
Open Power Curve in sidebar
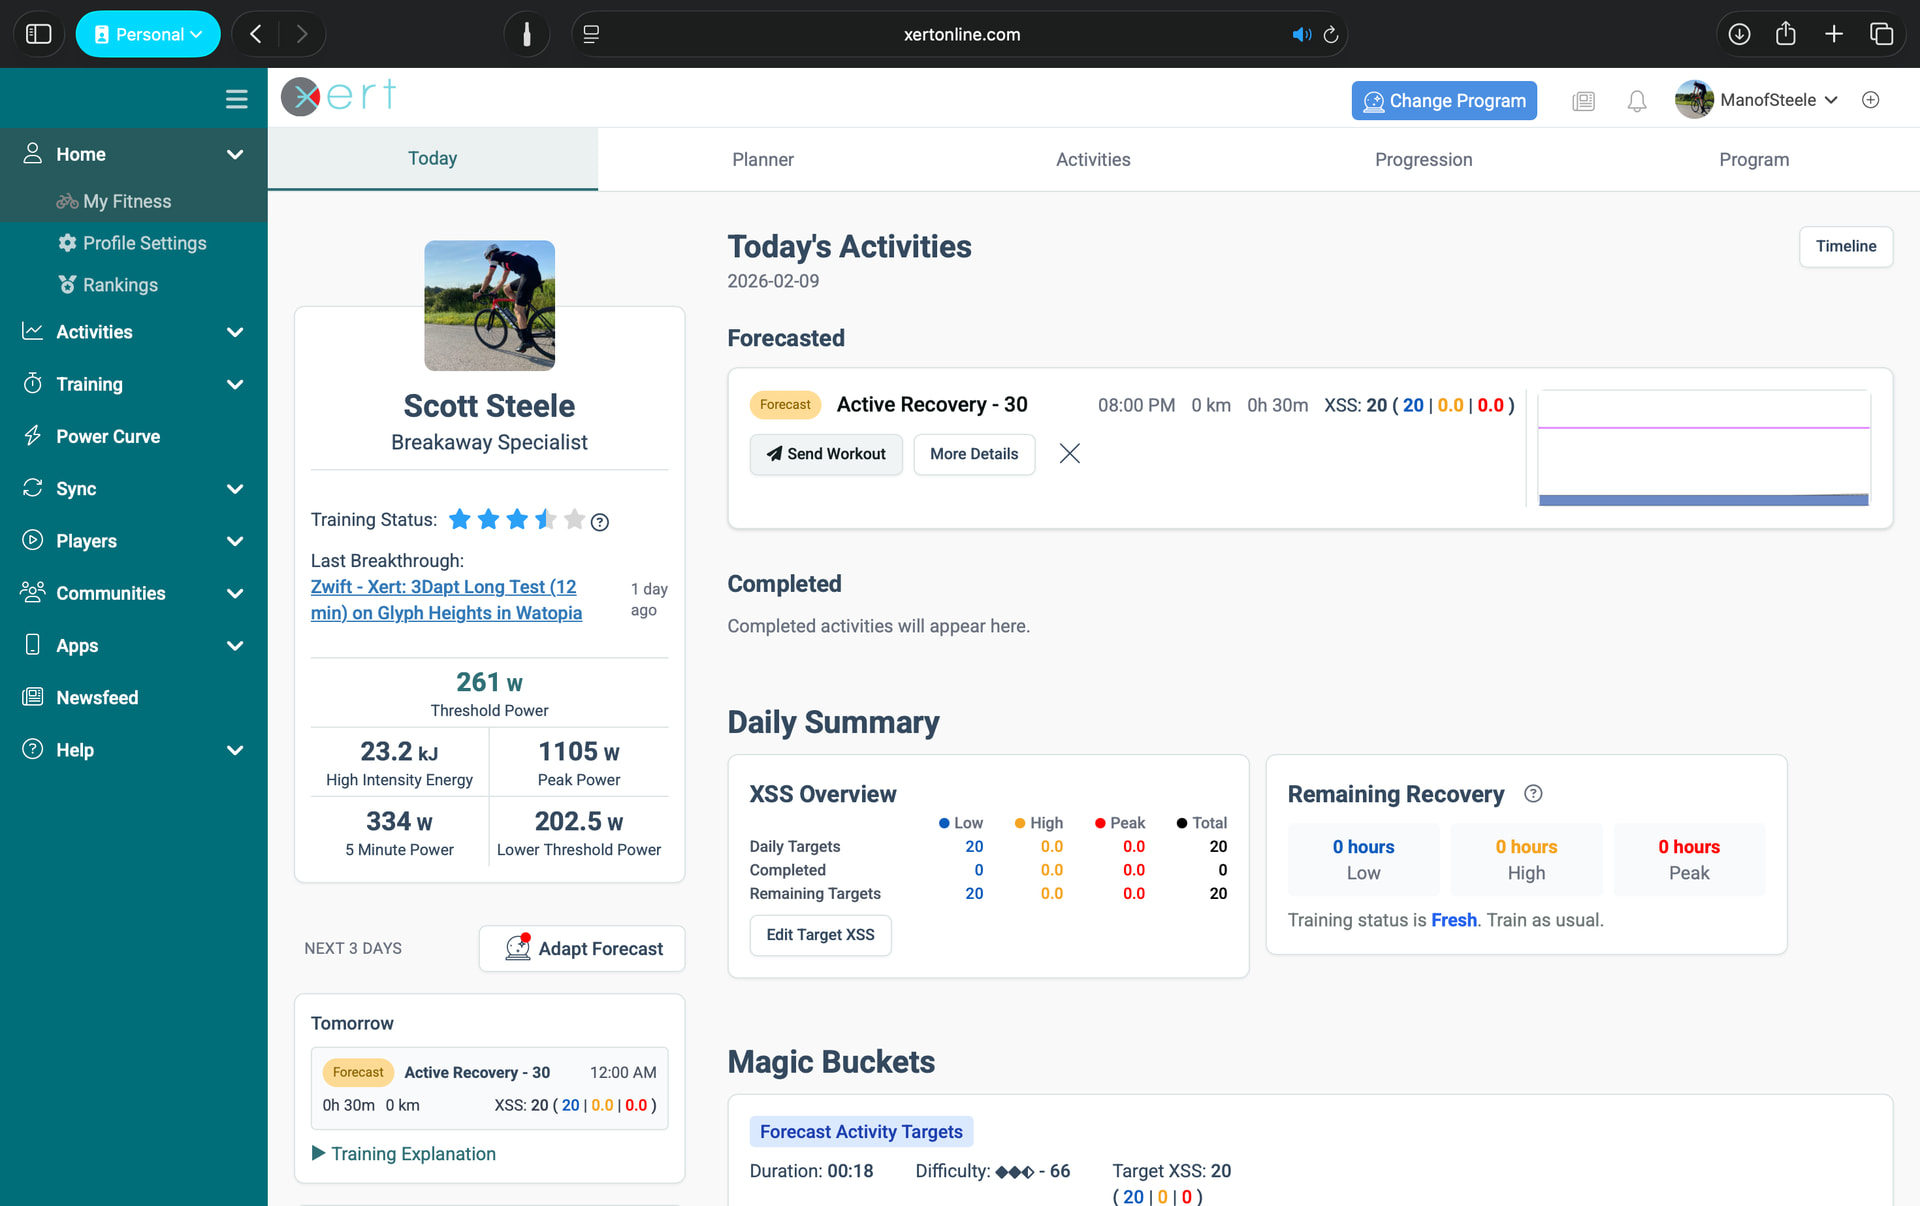tap(108, 437)
